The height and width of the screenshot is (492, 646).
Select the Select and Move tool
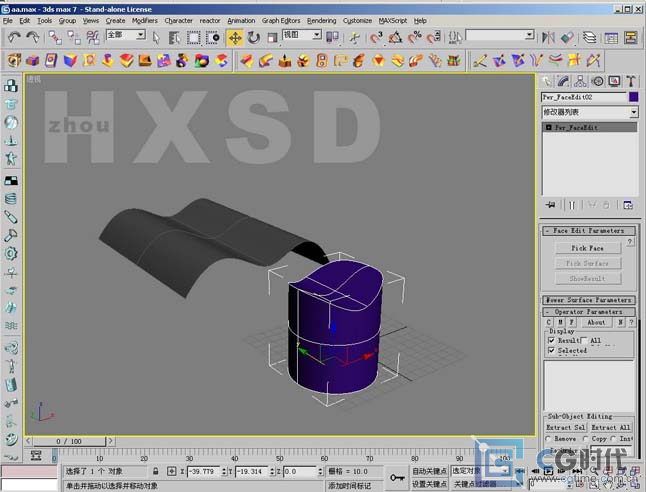click(x=235, y=37)
